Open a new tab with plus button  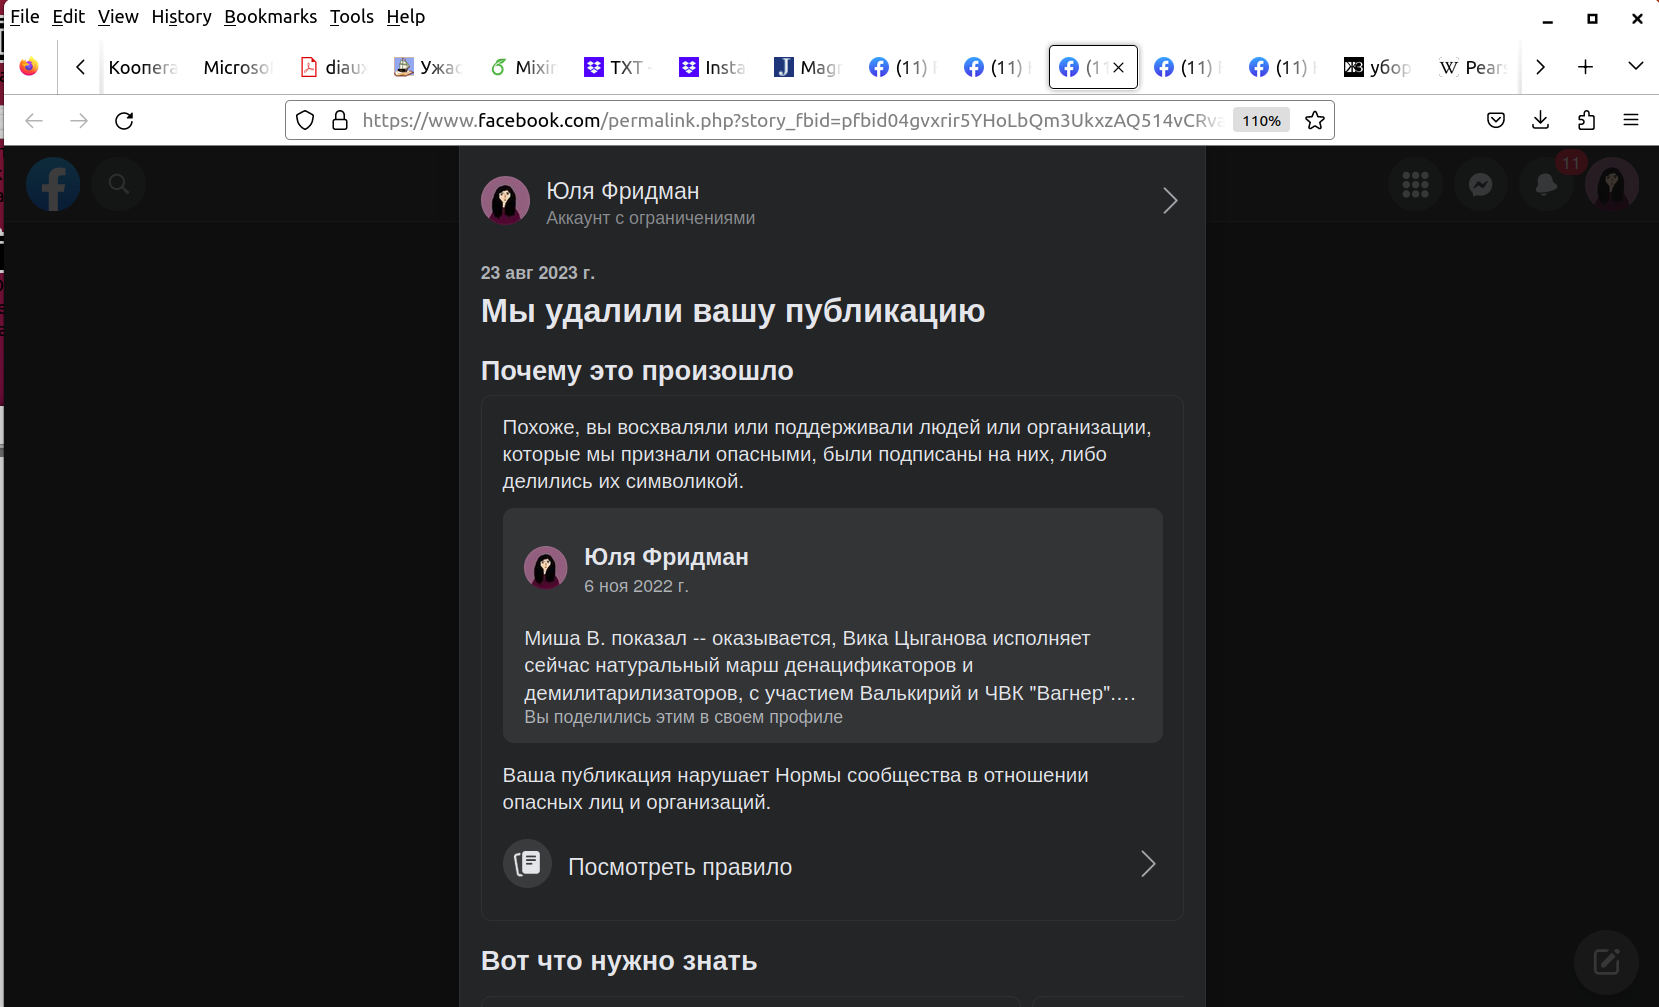(1585, 67)
